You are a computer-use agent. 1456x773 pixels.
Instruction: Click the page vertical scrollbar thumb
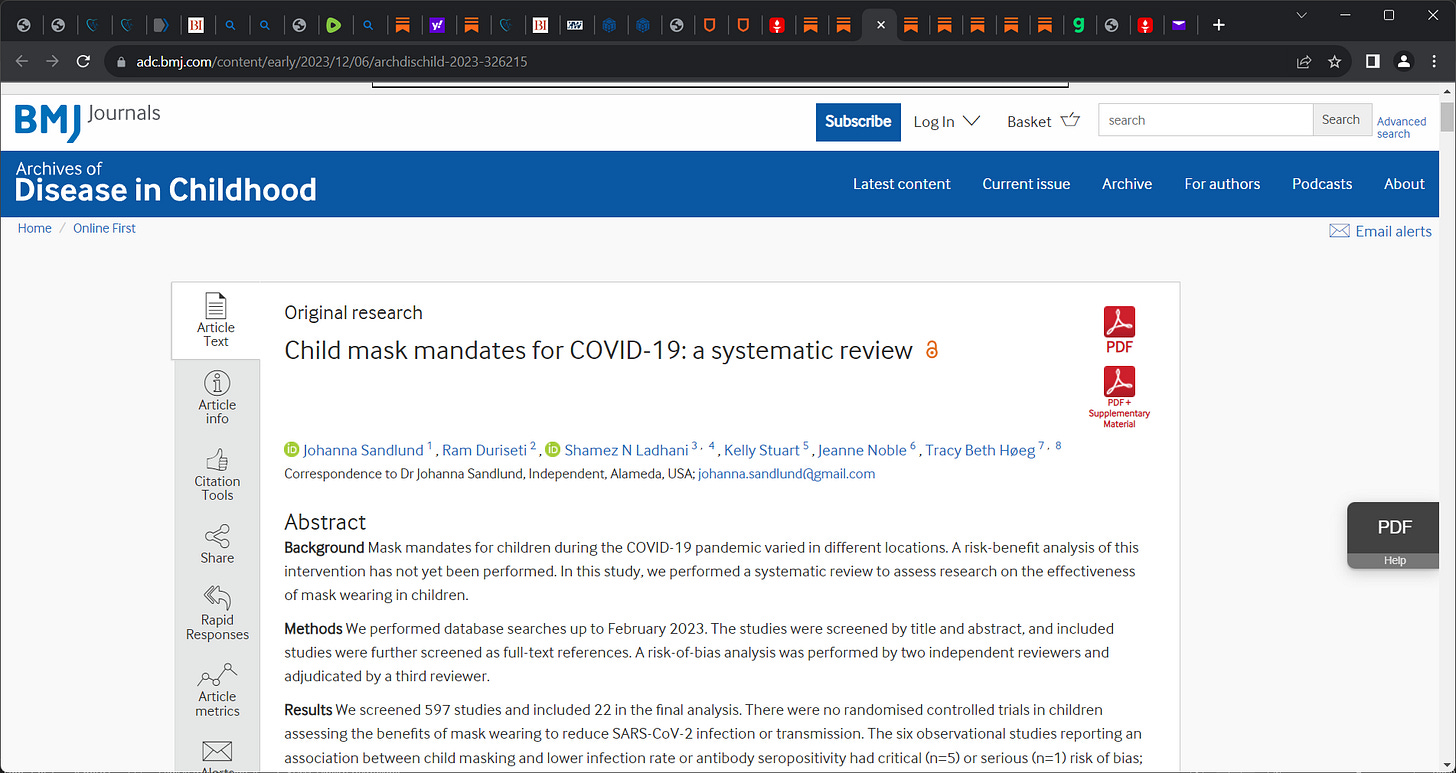pos(1447,118)
